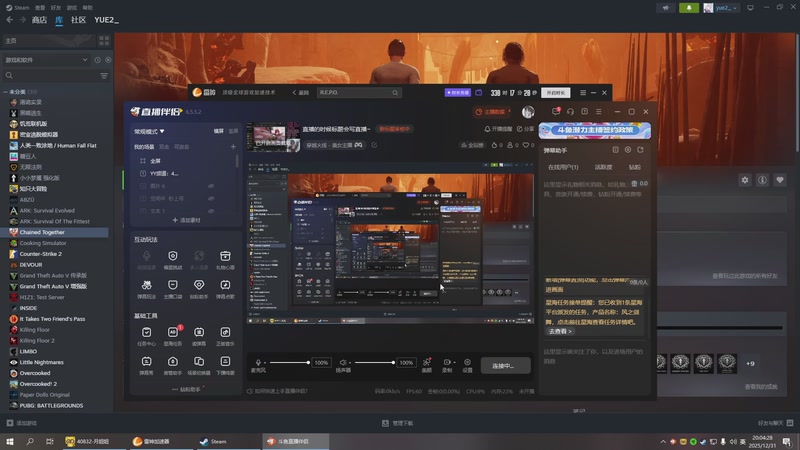This screenshot has height=450, width=800.
Task: Click the 主播数据 streamer data button
Action: [490, 112]
